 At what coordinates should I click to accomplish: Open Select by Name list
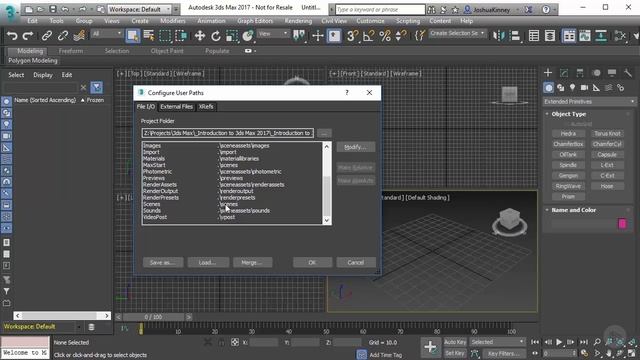(149, 36)
